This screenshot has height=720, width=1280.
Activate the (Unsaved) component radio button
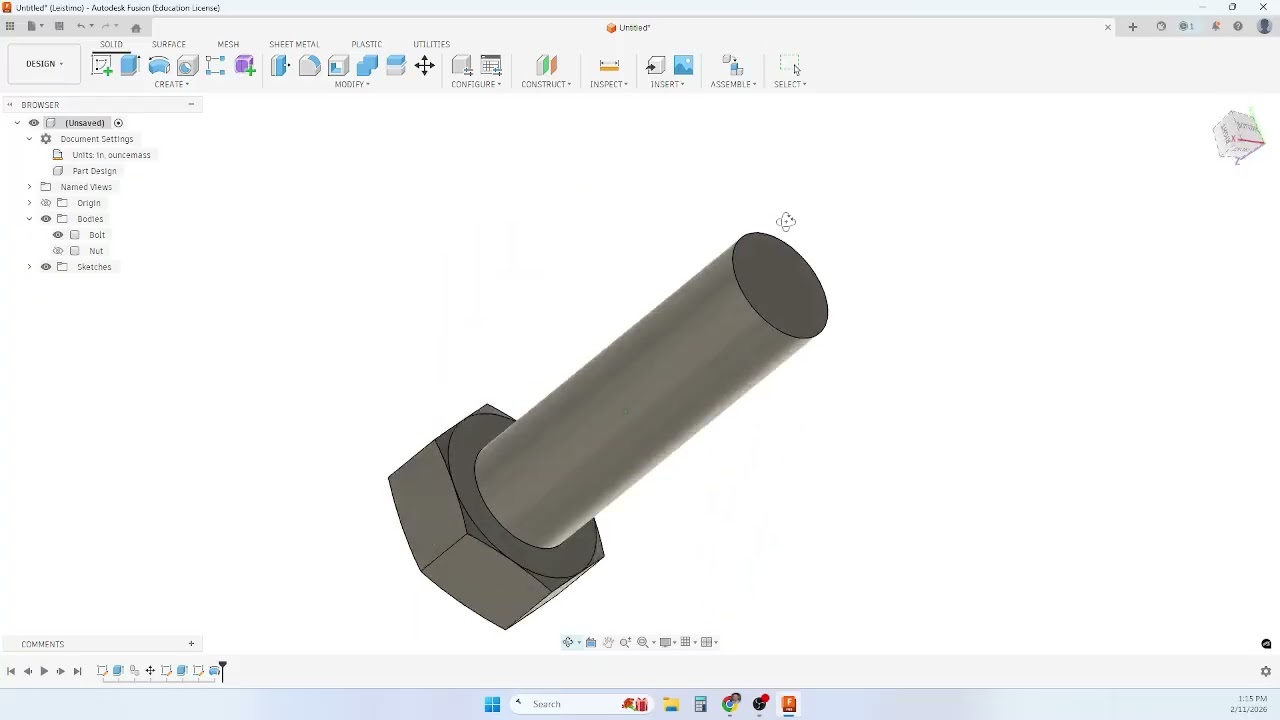tap(118, 123)
